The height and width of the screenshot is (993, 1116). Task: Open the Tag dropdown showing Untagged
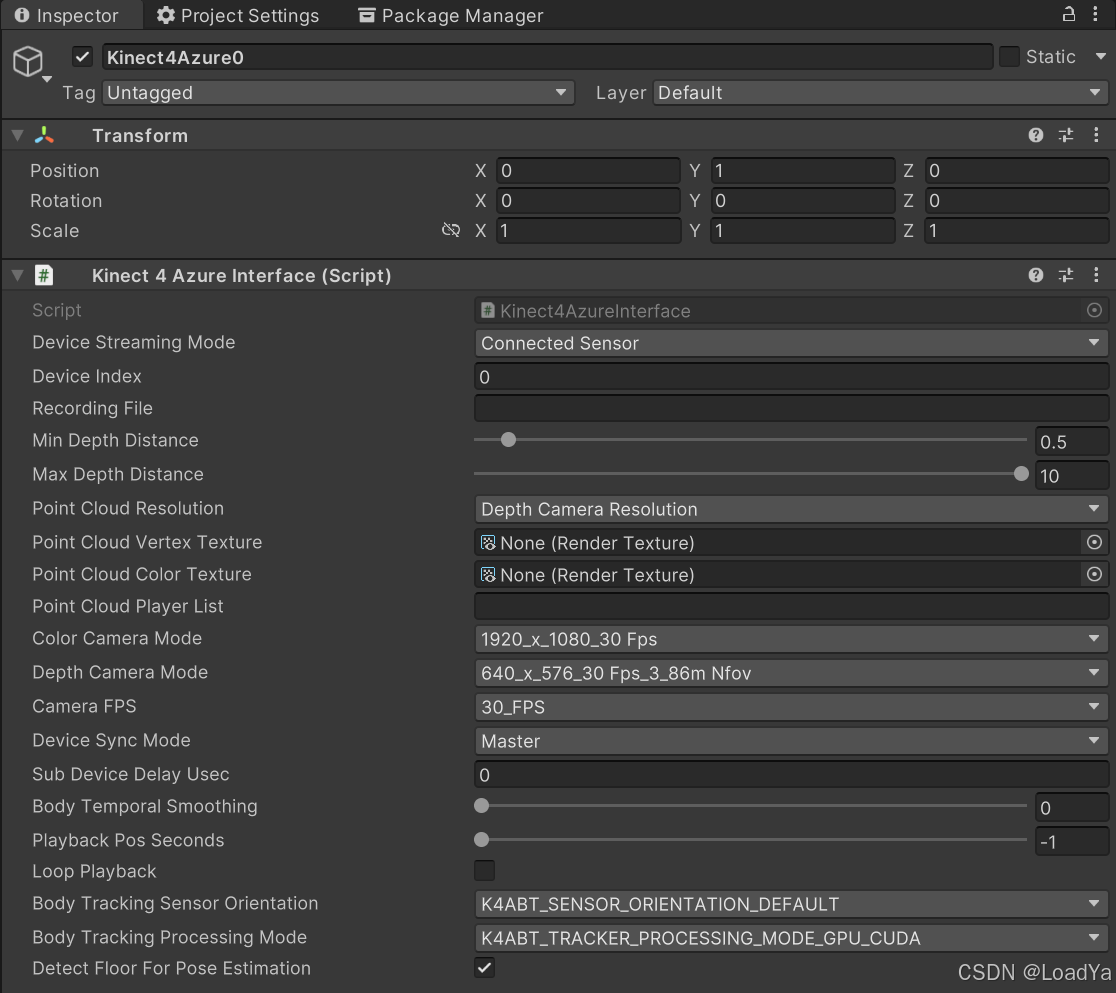pyautogui.click(x=338, y=93)
